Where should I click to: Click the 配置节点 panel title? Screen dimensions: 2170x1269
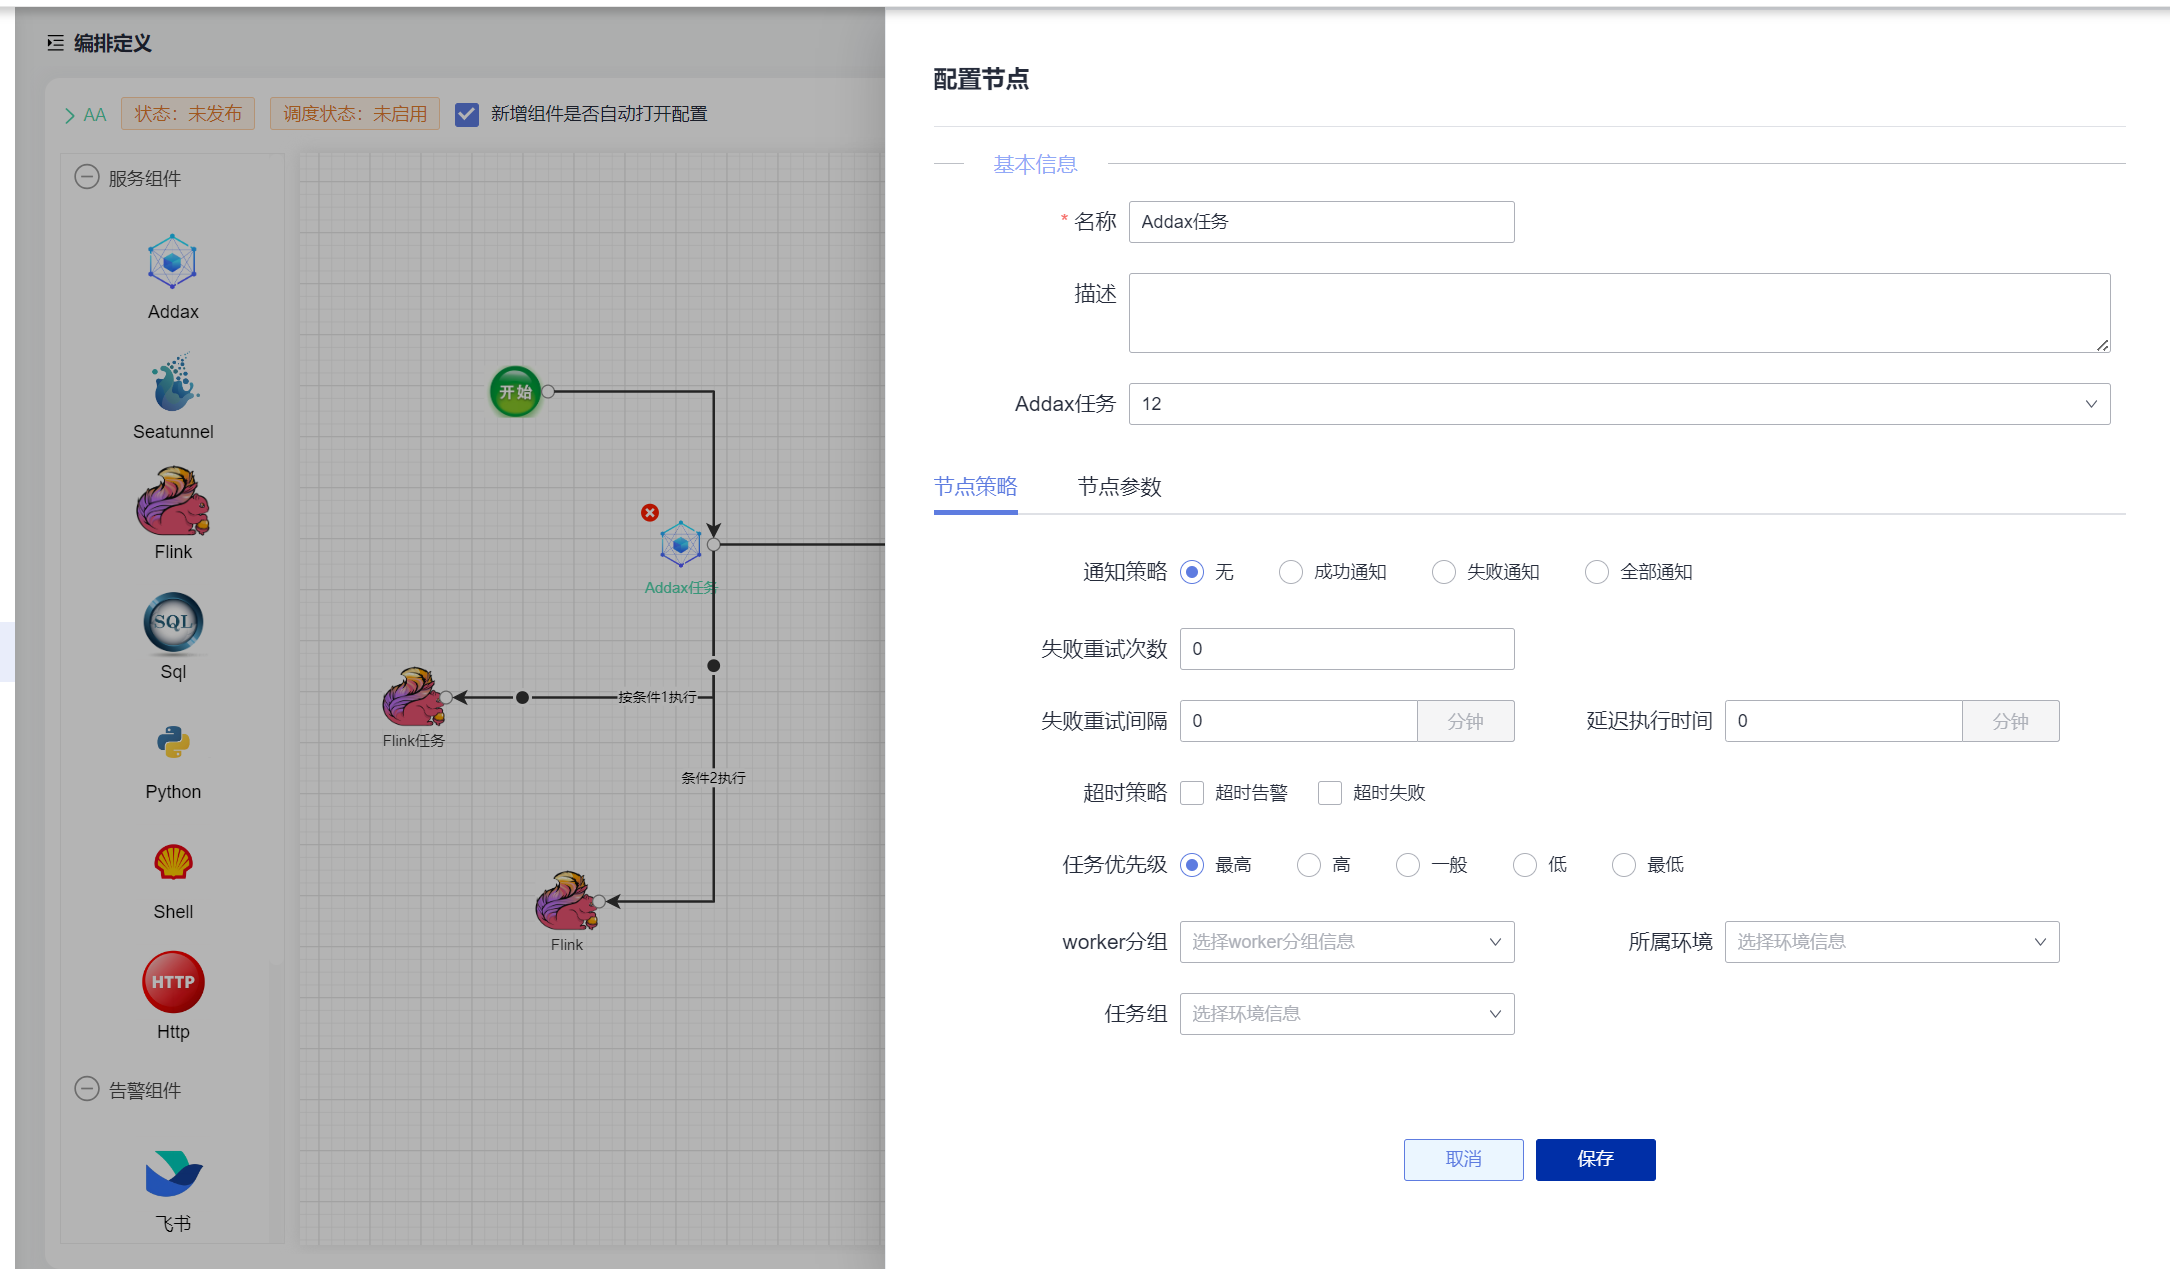click(981, 79)
